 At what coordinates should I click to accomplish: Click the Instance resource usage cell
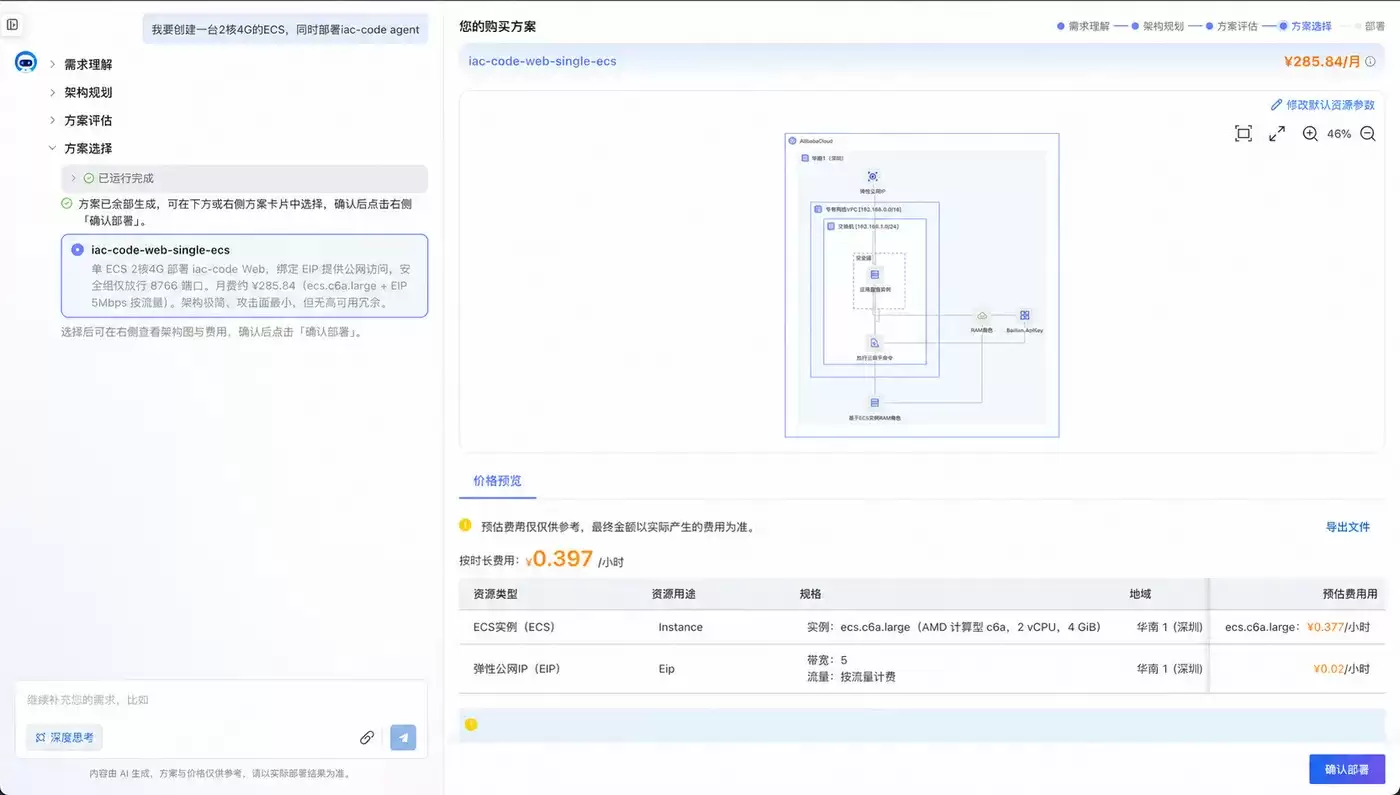pos(680,627)
